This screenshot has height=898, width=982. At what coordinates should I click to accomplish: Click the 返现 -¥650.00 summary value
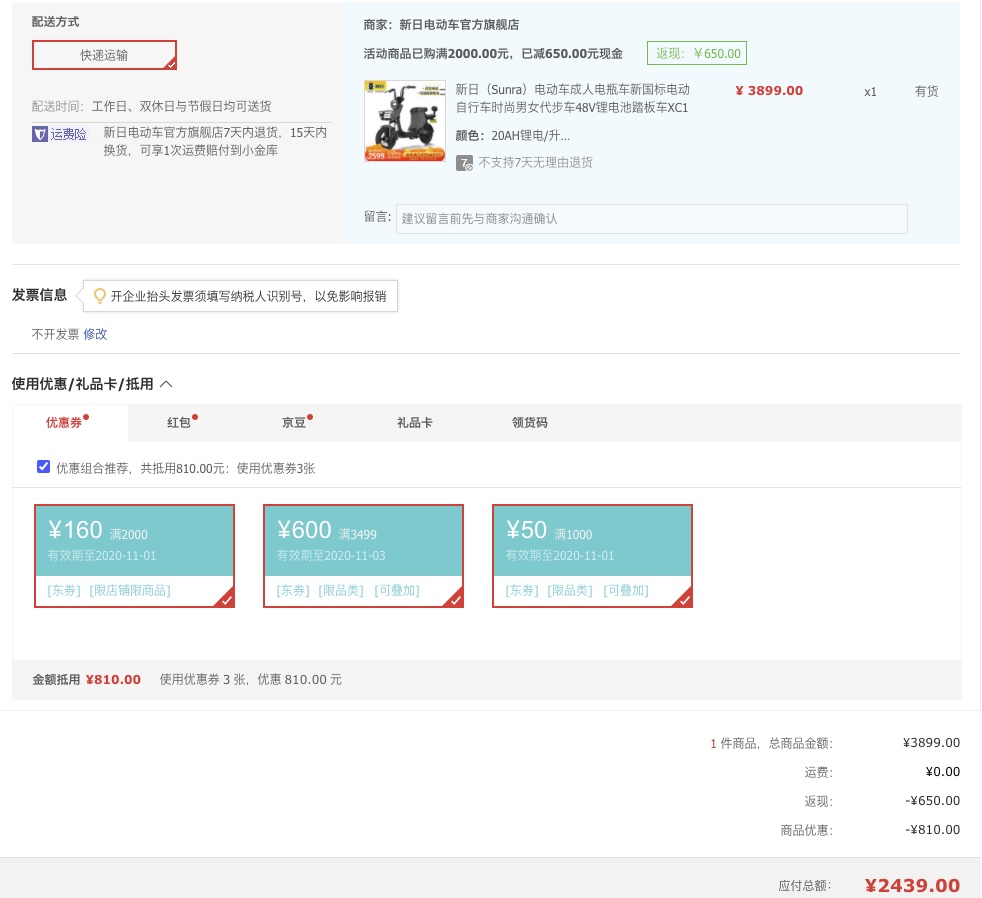pos(933,801)
